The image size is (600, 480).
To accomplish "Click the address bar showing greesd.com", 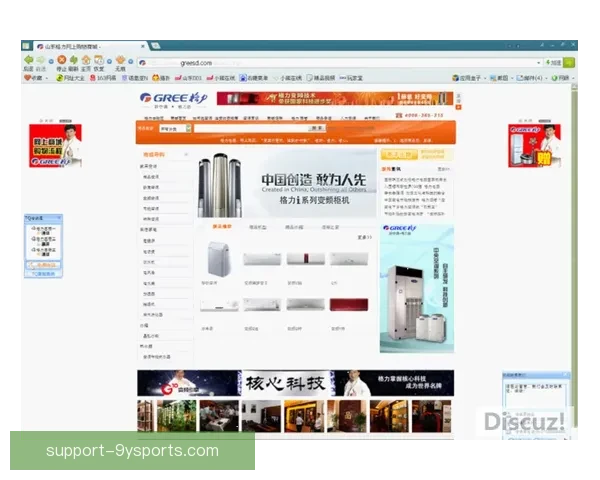I will pos(339,63).
